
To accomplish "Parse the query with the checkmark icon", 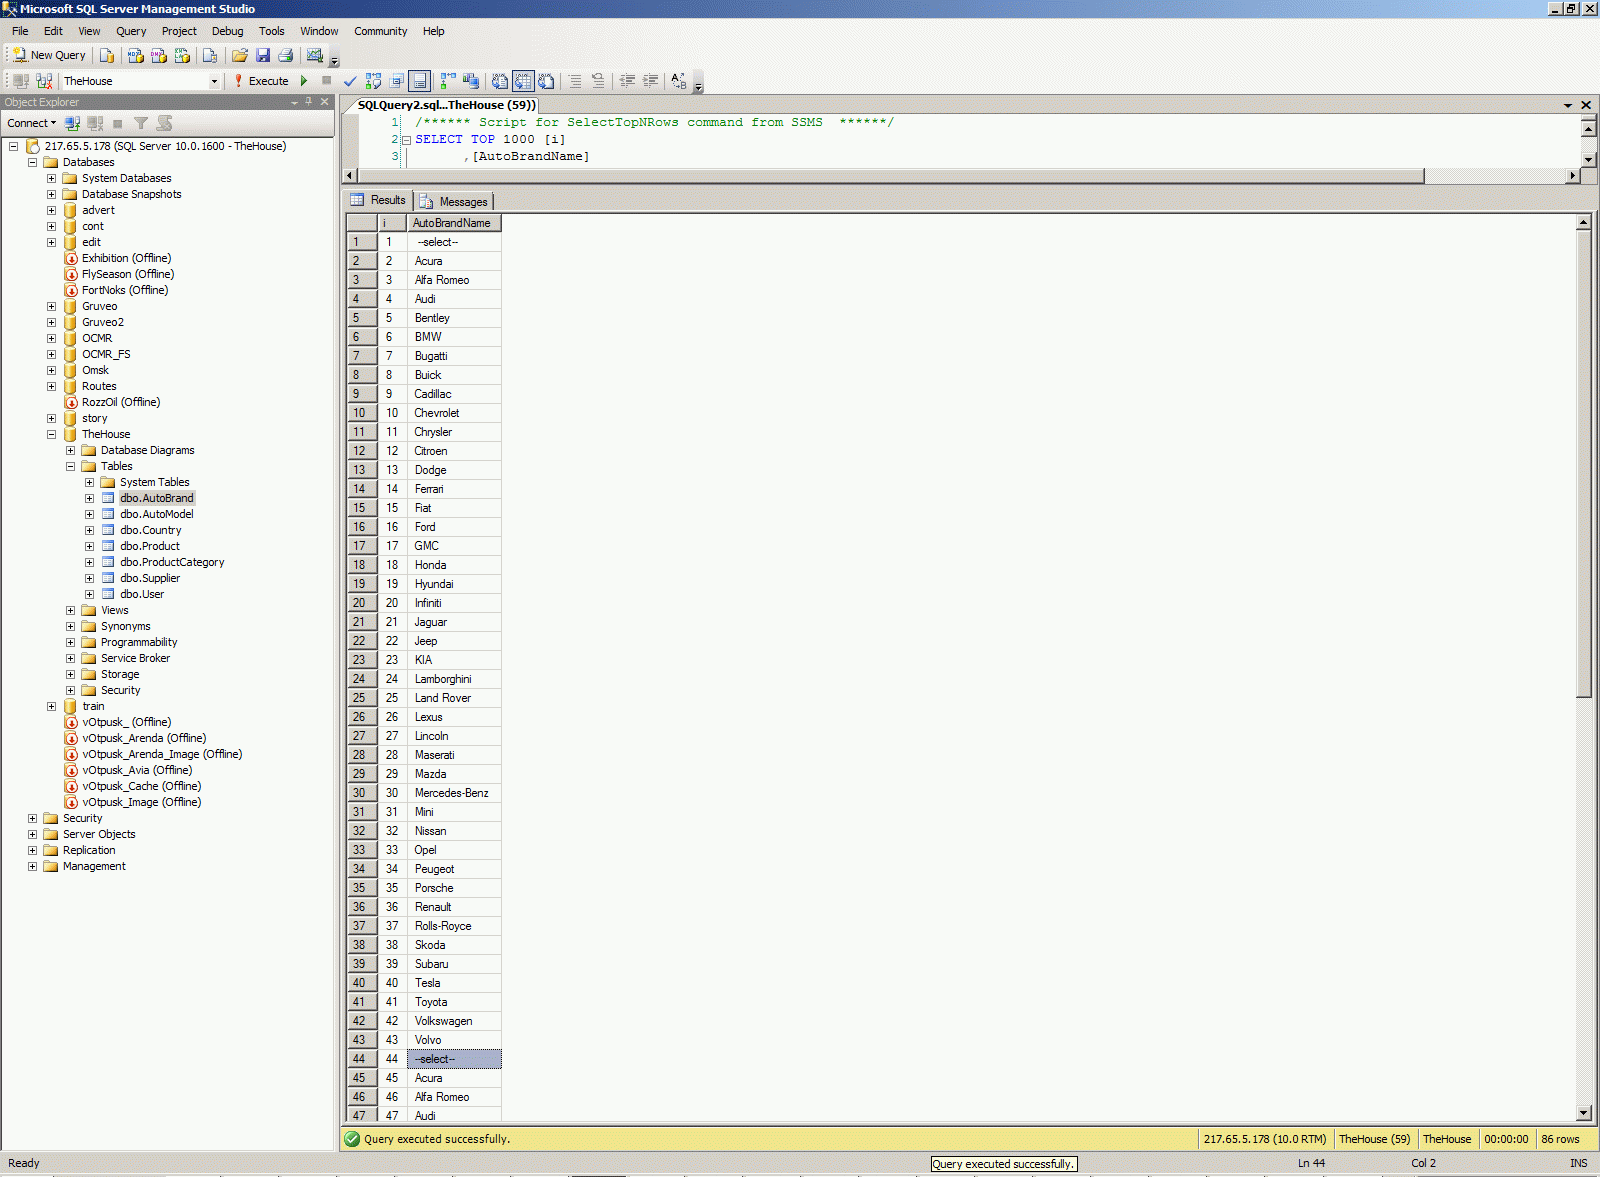I will [350, 81].
